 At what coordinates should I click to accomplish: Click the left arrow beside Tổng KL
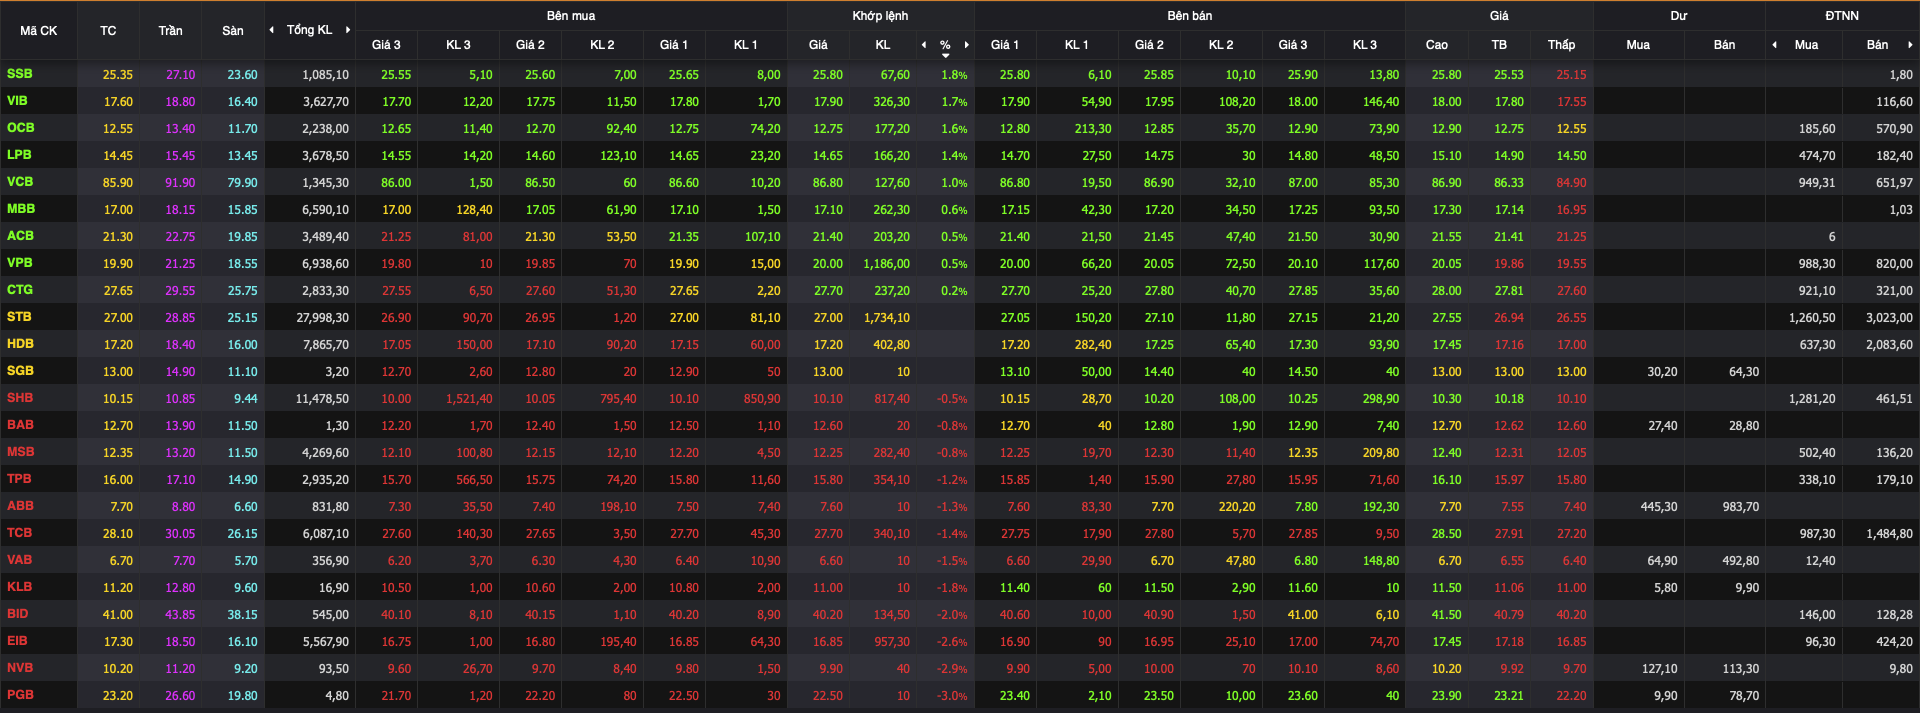coord(272,30)
